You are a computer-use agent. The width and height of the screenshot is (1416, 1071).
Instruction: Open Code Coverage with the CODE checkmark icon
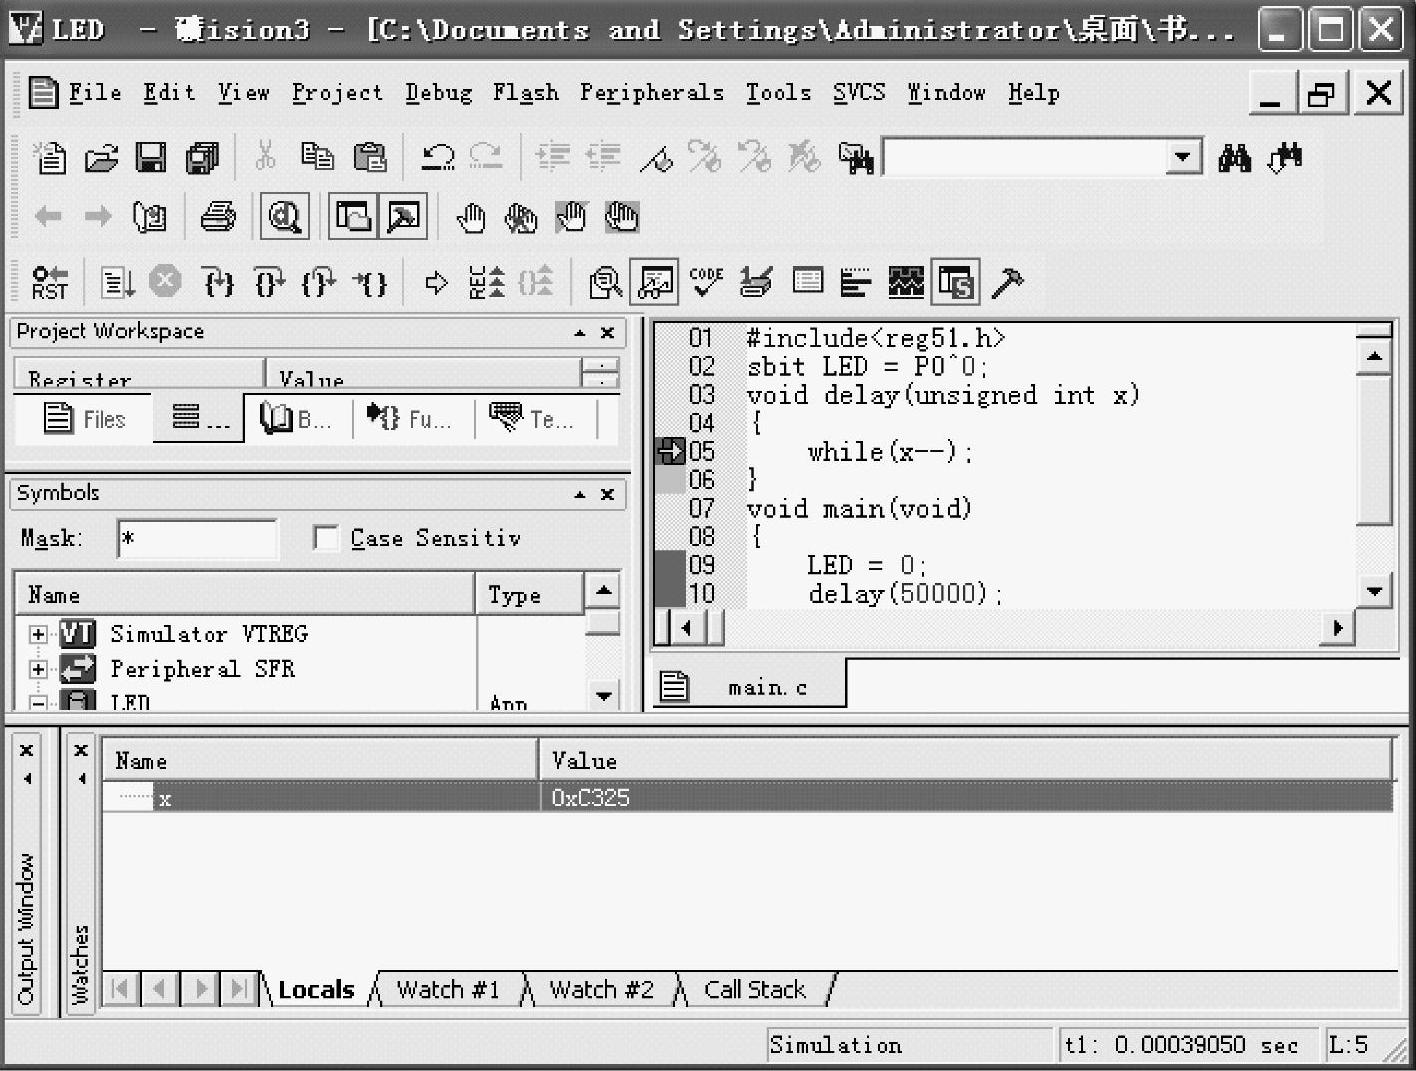[706, 282]
